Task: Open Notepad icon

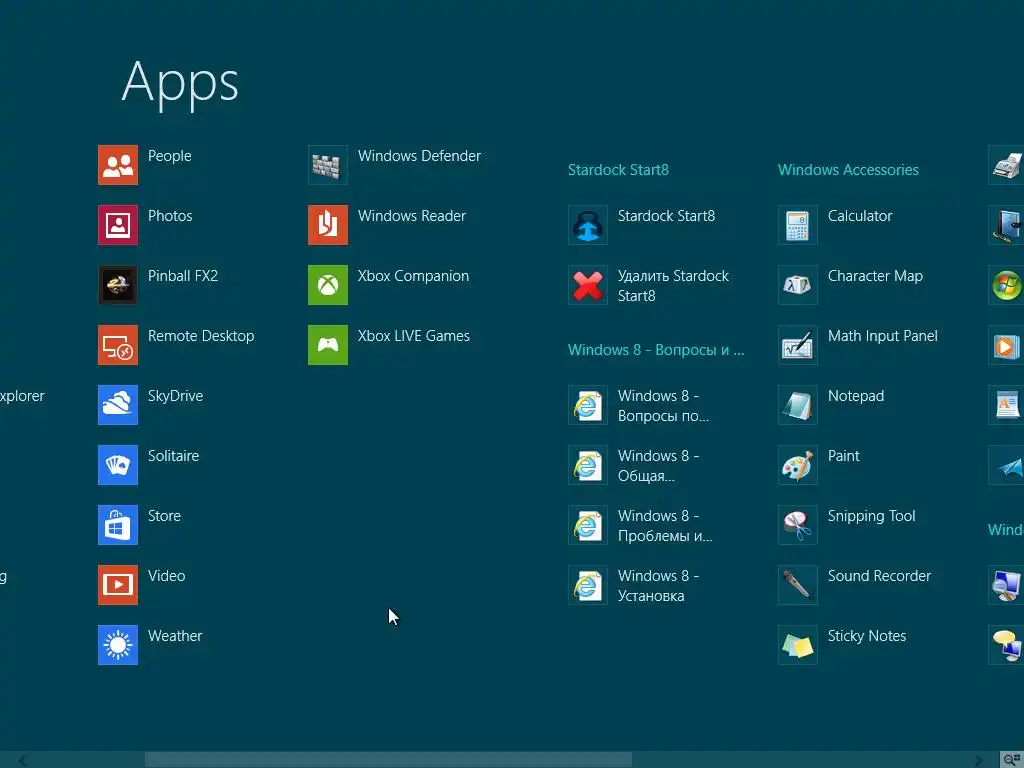Action: tap(797, 405)
